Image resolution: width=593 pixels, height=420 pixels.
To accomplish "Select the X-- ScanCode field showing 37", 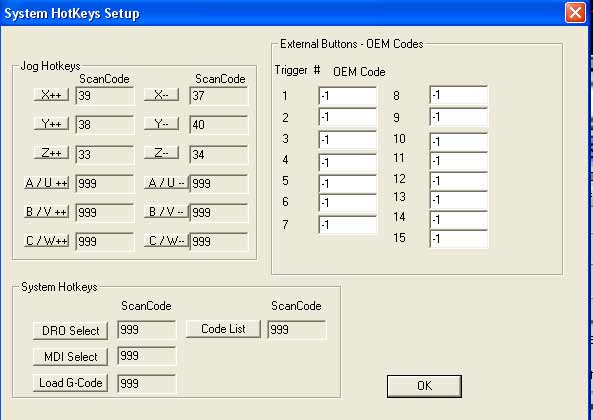I will pos(219,96).
